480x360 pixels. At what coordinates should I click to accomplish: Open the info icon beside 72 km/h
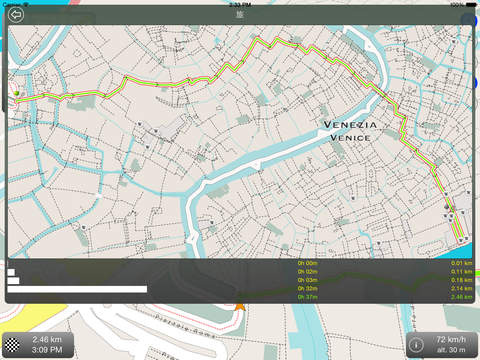pyautogui.click(x=416, y=345)
